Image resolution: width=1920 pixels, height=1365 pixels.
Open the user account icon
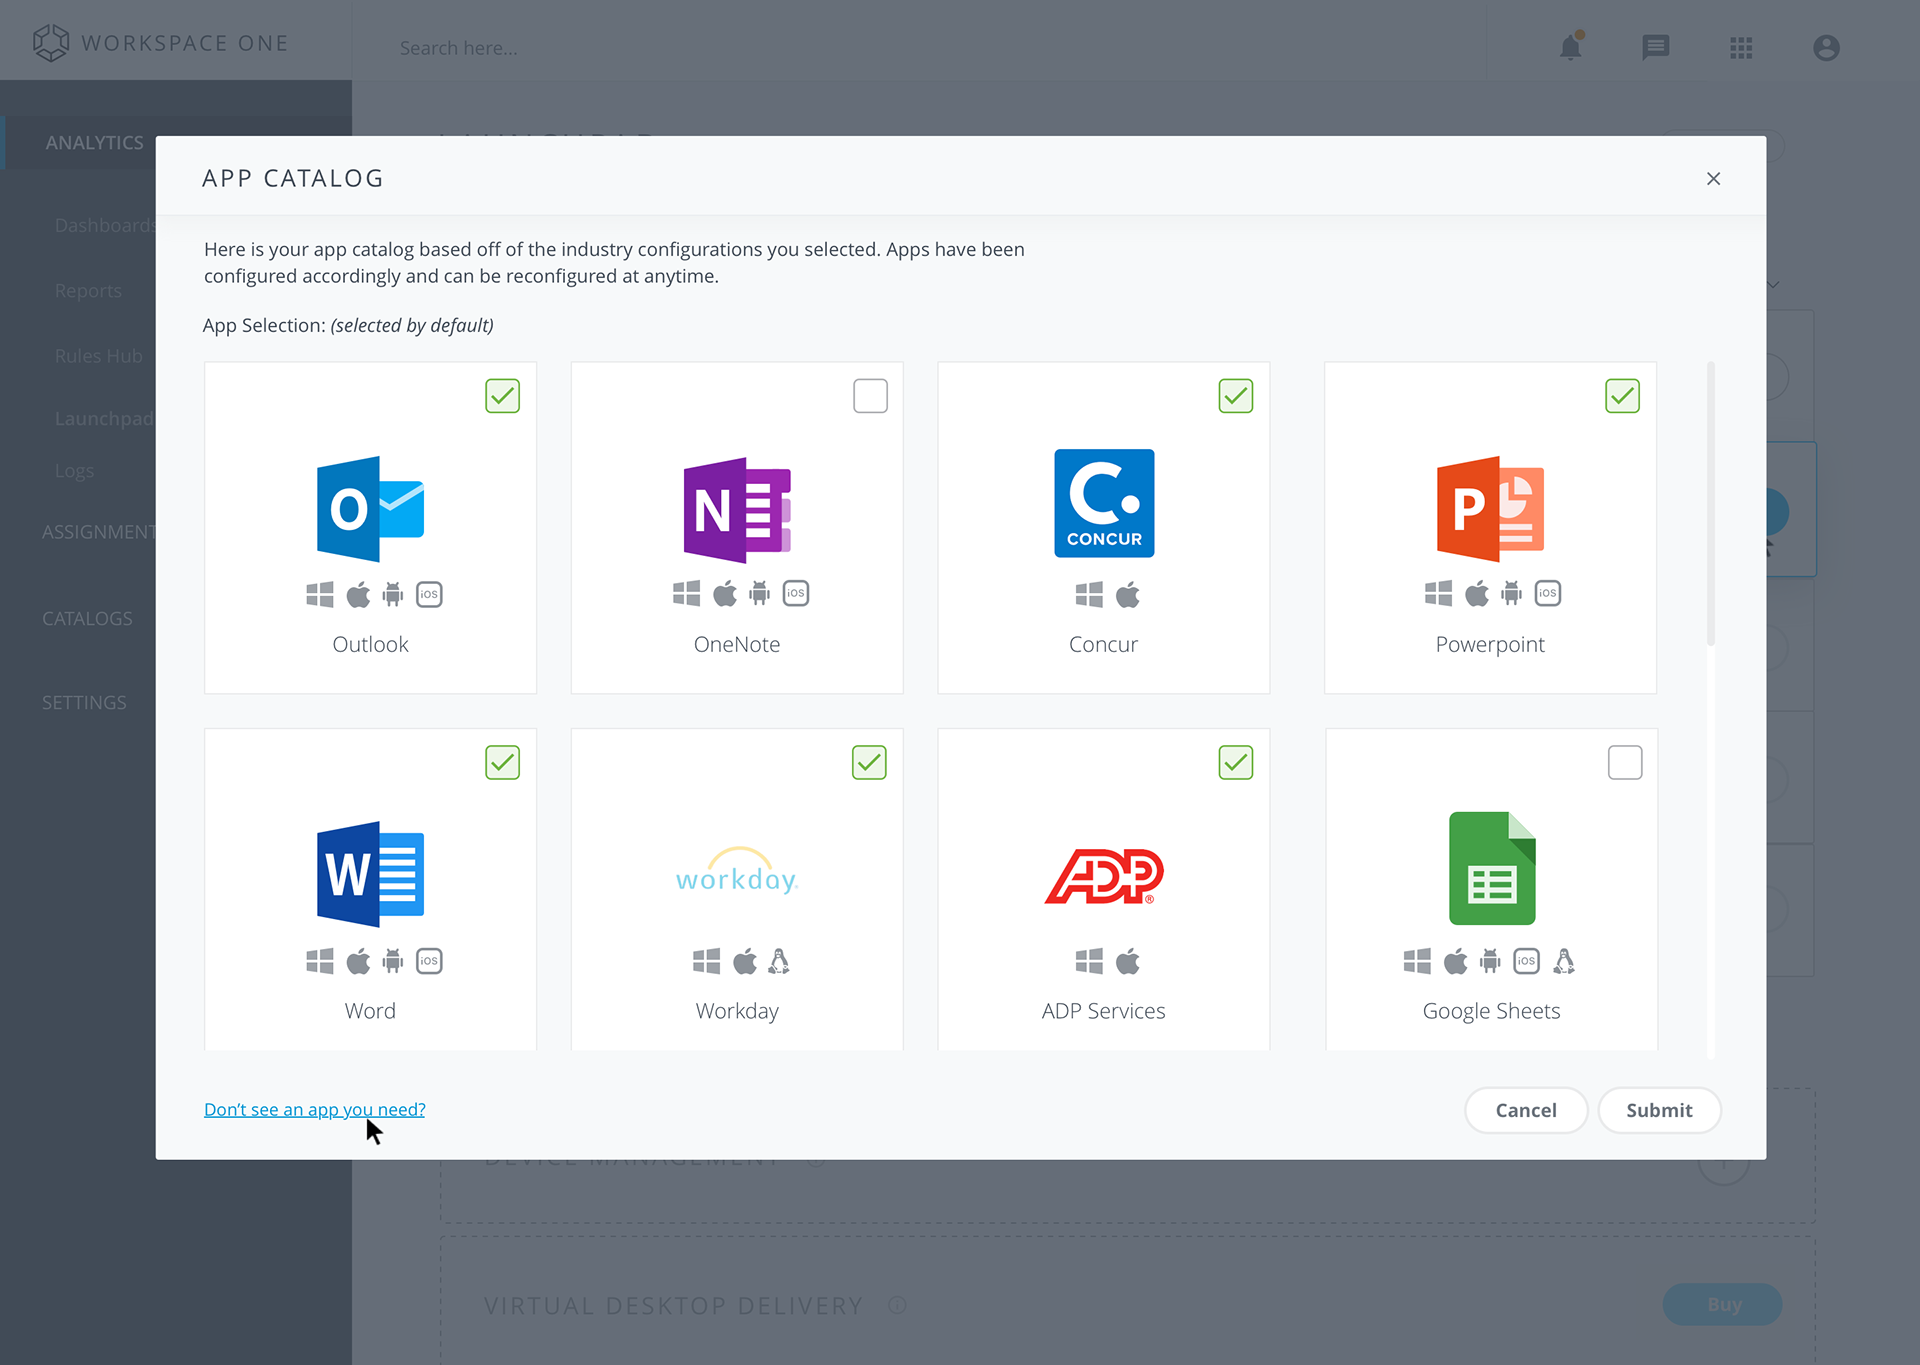click(1826, 48)
